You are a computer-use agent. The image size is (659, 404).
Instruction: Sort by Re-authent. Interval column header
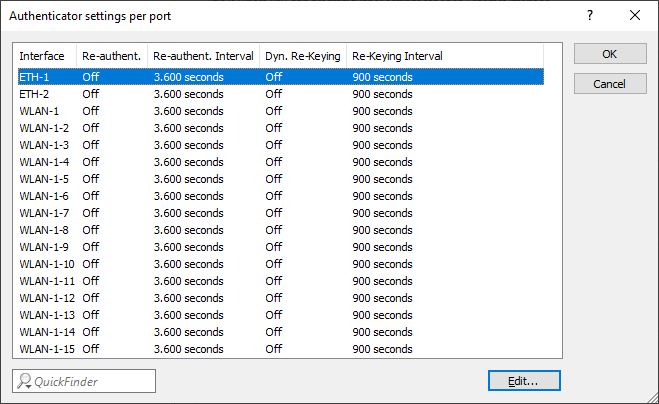(x=203, y=57)
